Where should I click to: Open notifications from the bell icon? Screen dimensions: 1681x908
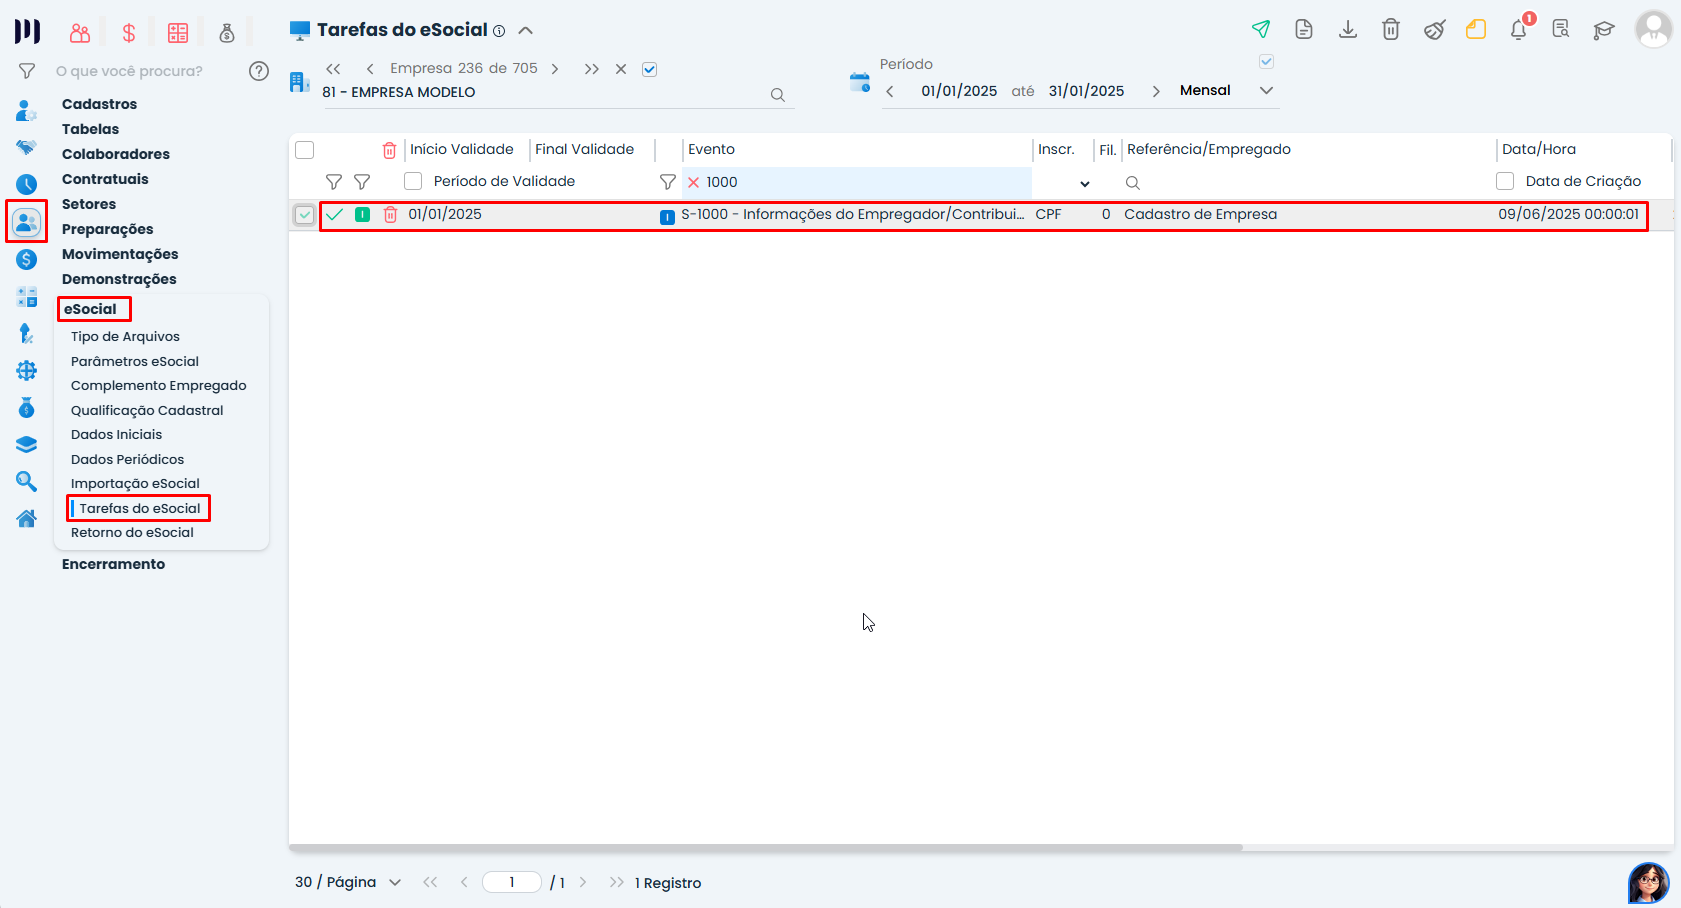[x=1519, y=30]
